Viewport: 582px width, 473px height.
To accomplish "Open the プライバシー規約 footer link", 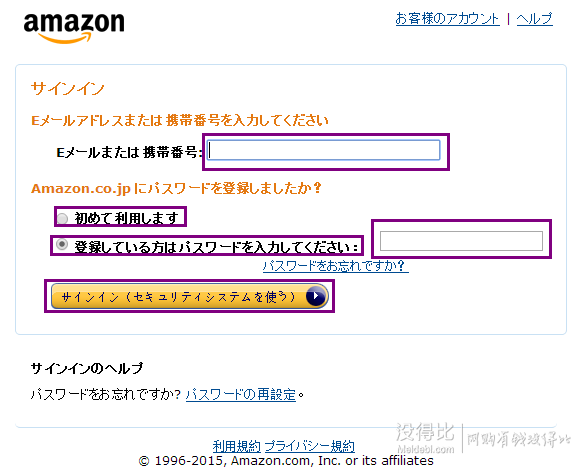I will click(310, 446).
